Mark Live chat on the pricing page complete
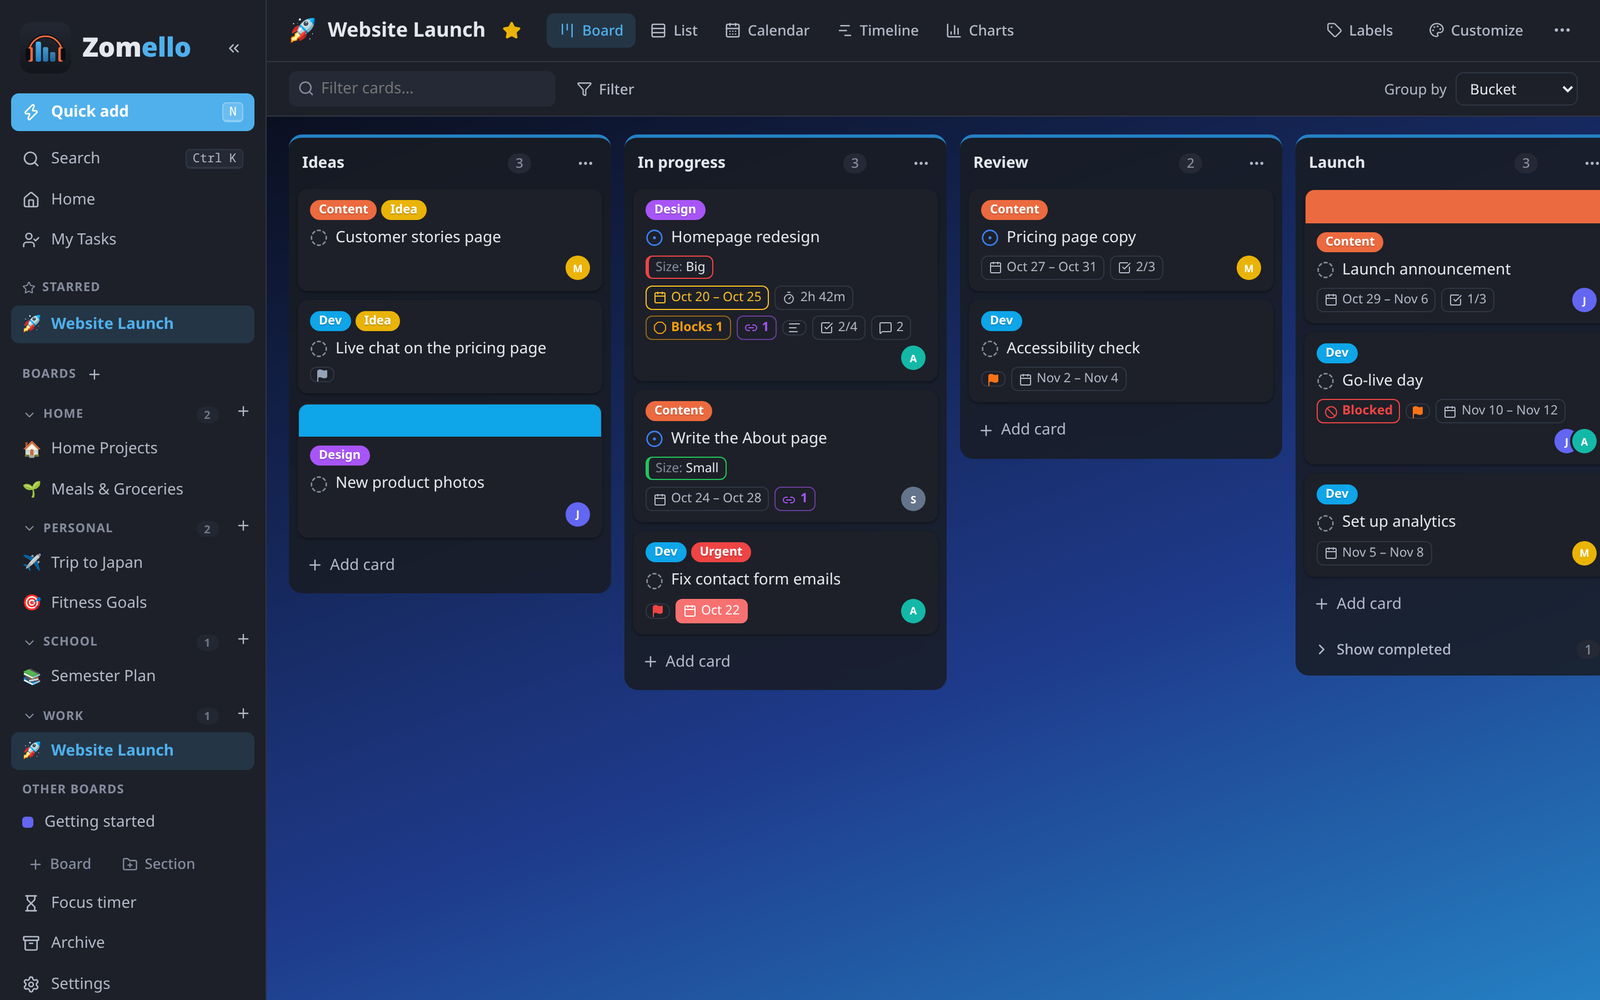Viewport: 1600px width, 1000px height. pos(319,349)
